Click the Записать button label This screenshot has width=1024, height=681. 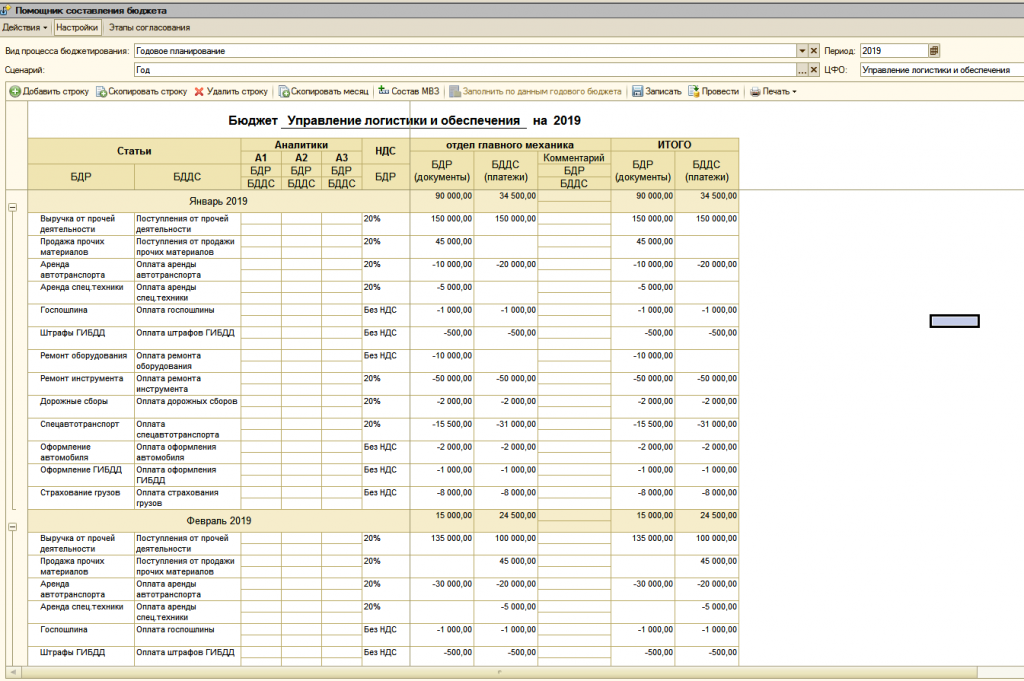pos(663,91)
